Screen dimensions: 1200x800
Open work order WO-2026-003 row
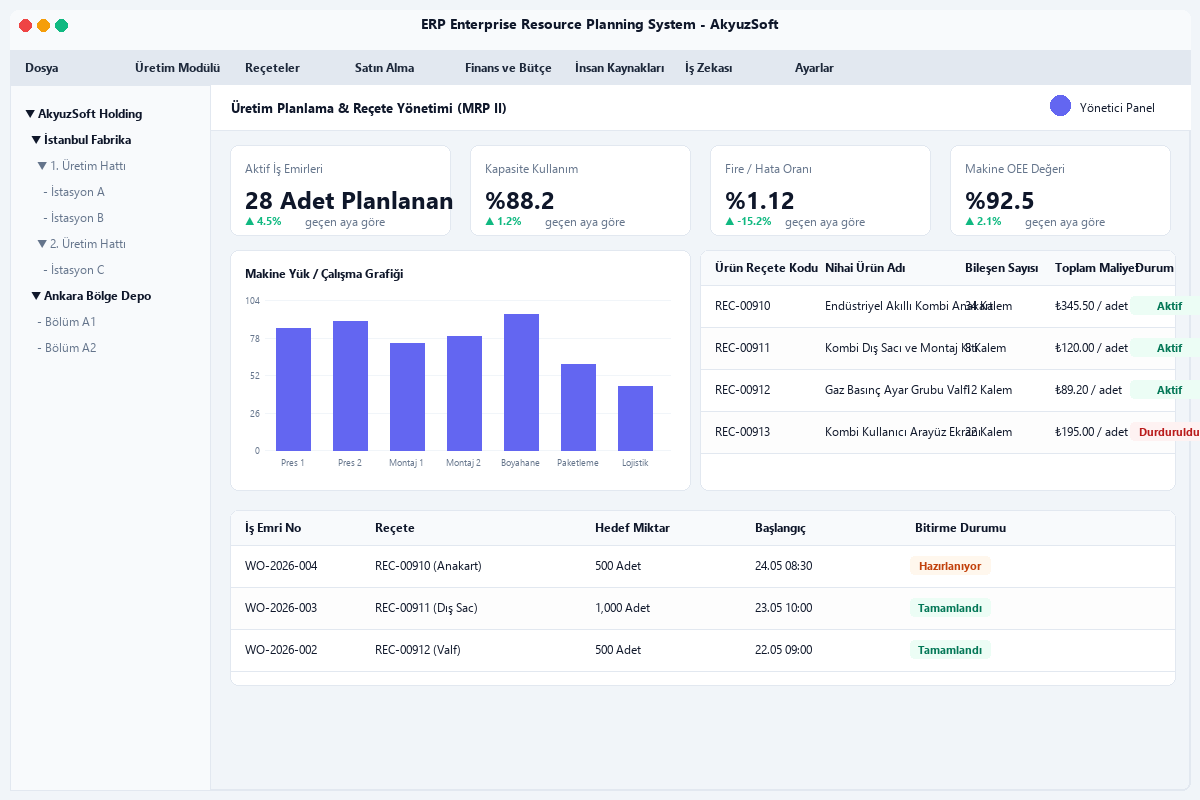[702, 608]
